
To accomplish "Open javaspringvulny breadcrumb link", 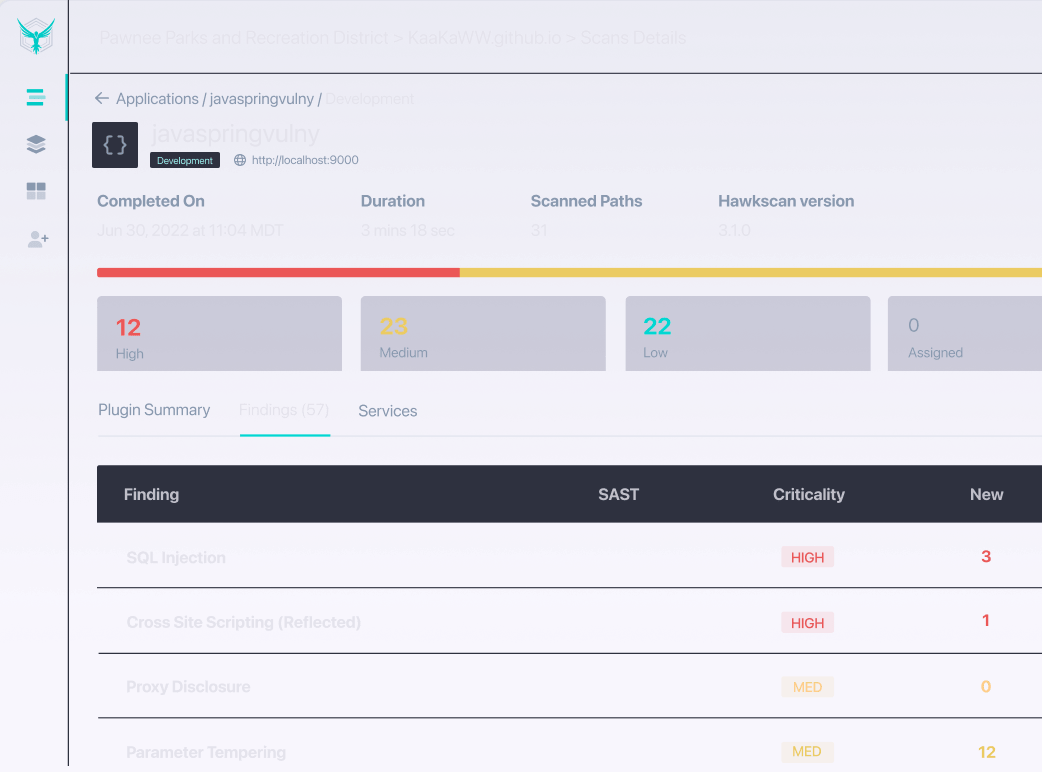I will click(262, 99).
